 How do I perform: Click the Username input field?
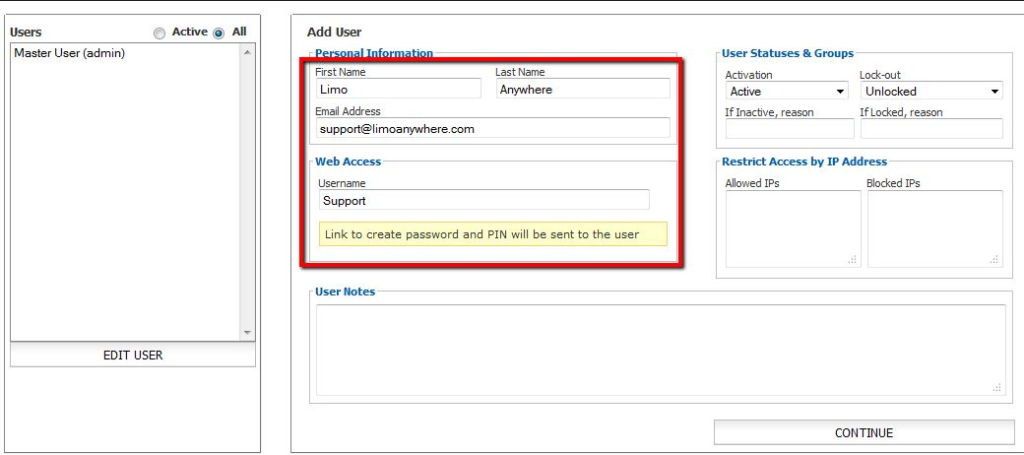coord(484,200)
